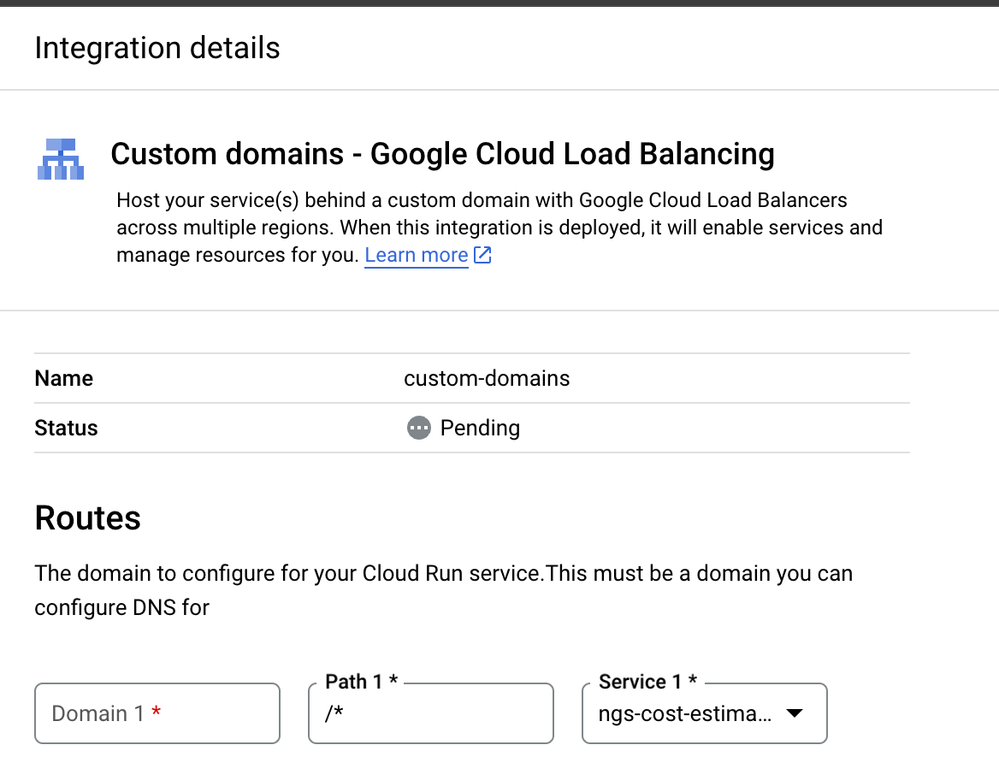Click the Integration details heading
The width and height of the screenshot is (999, 763).
(x=157, y=48)
